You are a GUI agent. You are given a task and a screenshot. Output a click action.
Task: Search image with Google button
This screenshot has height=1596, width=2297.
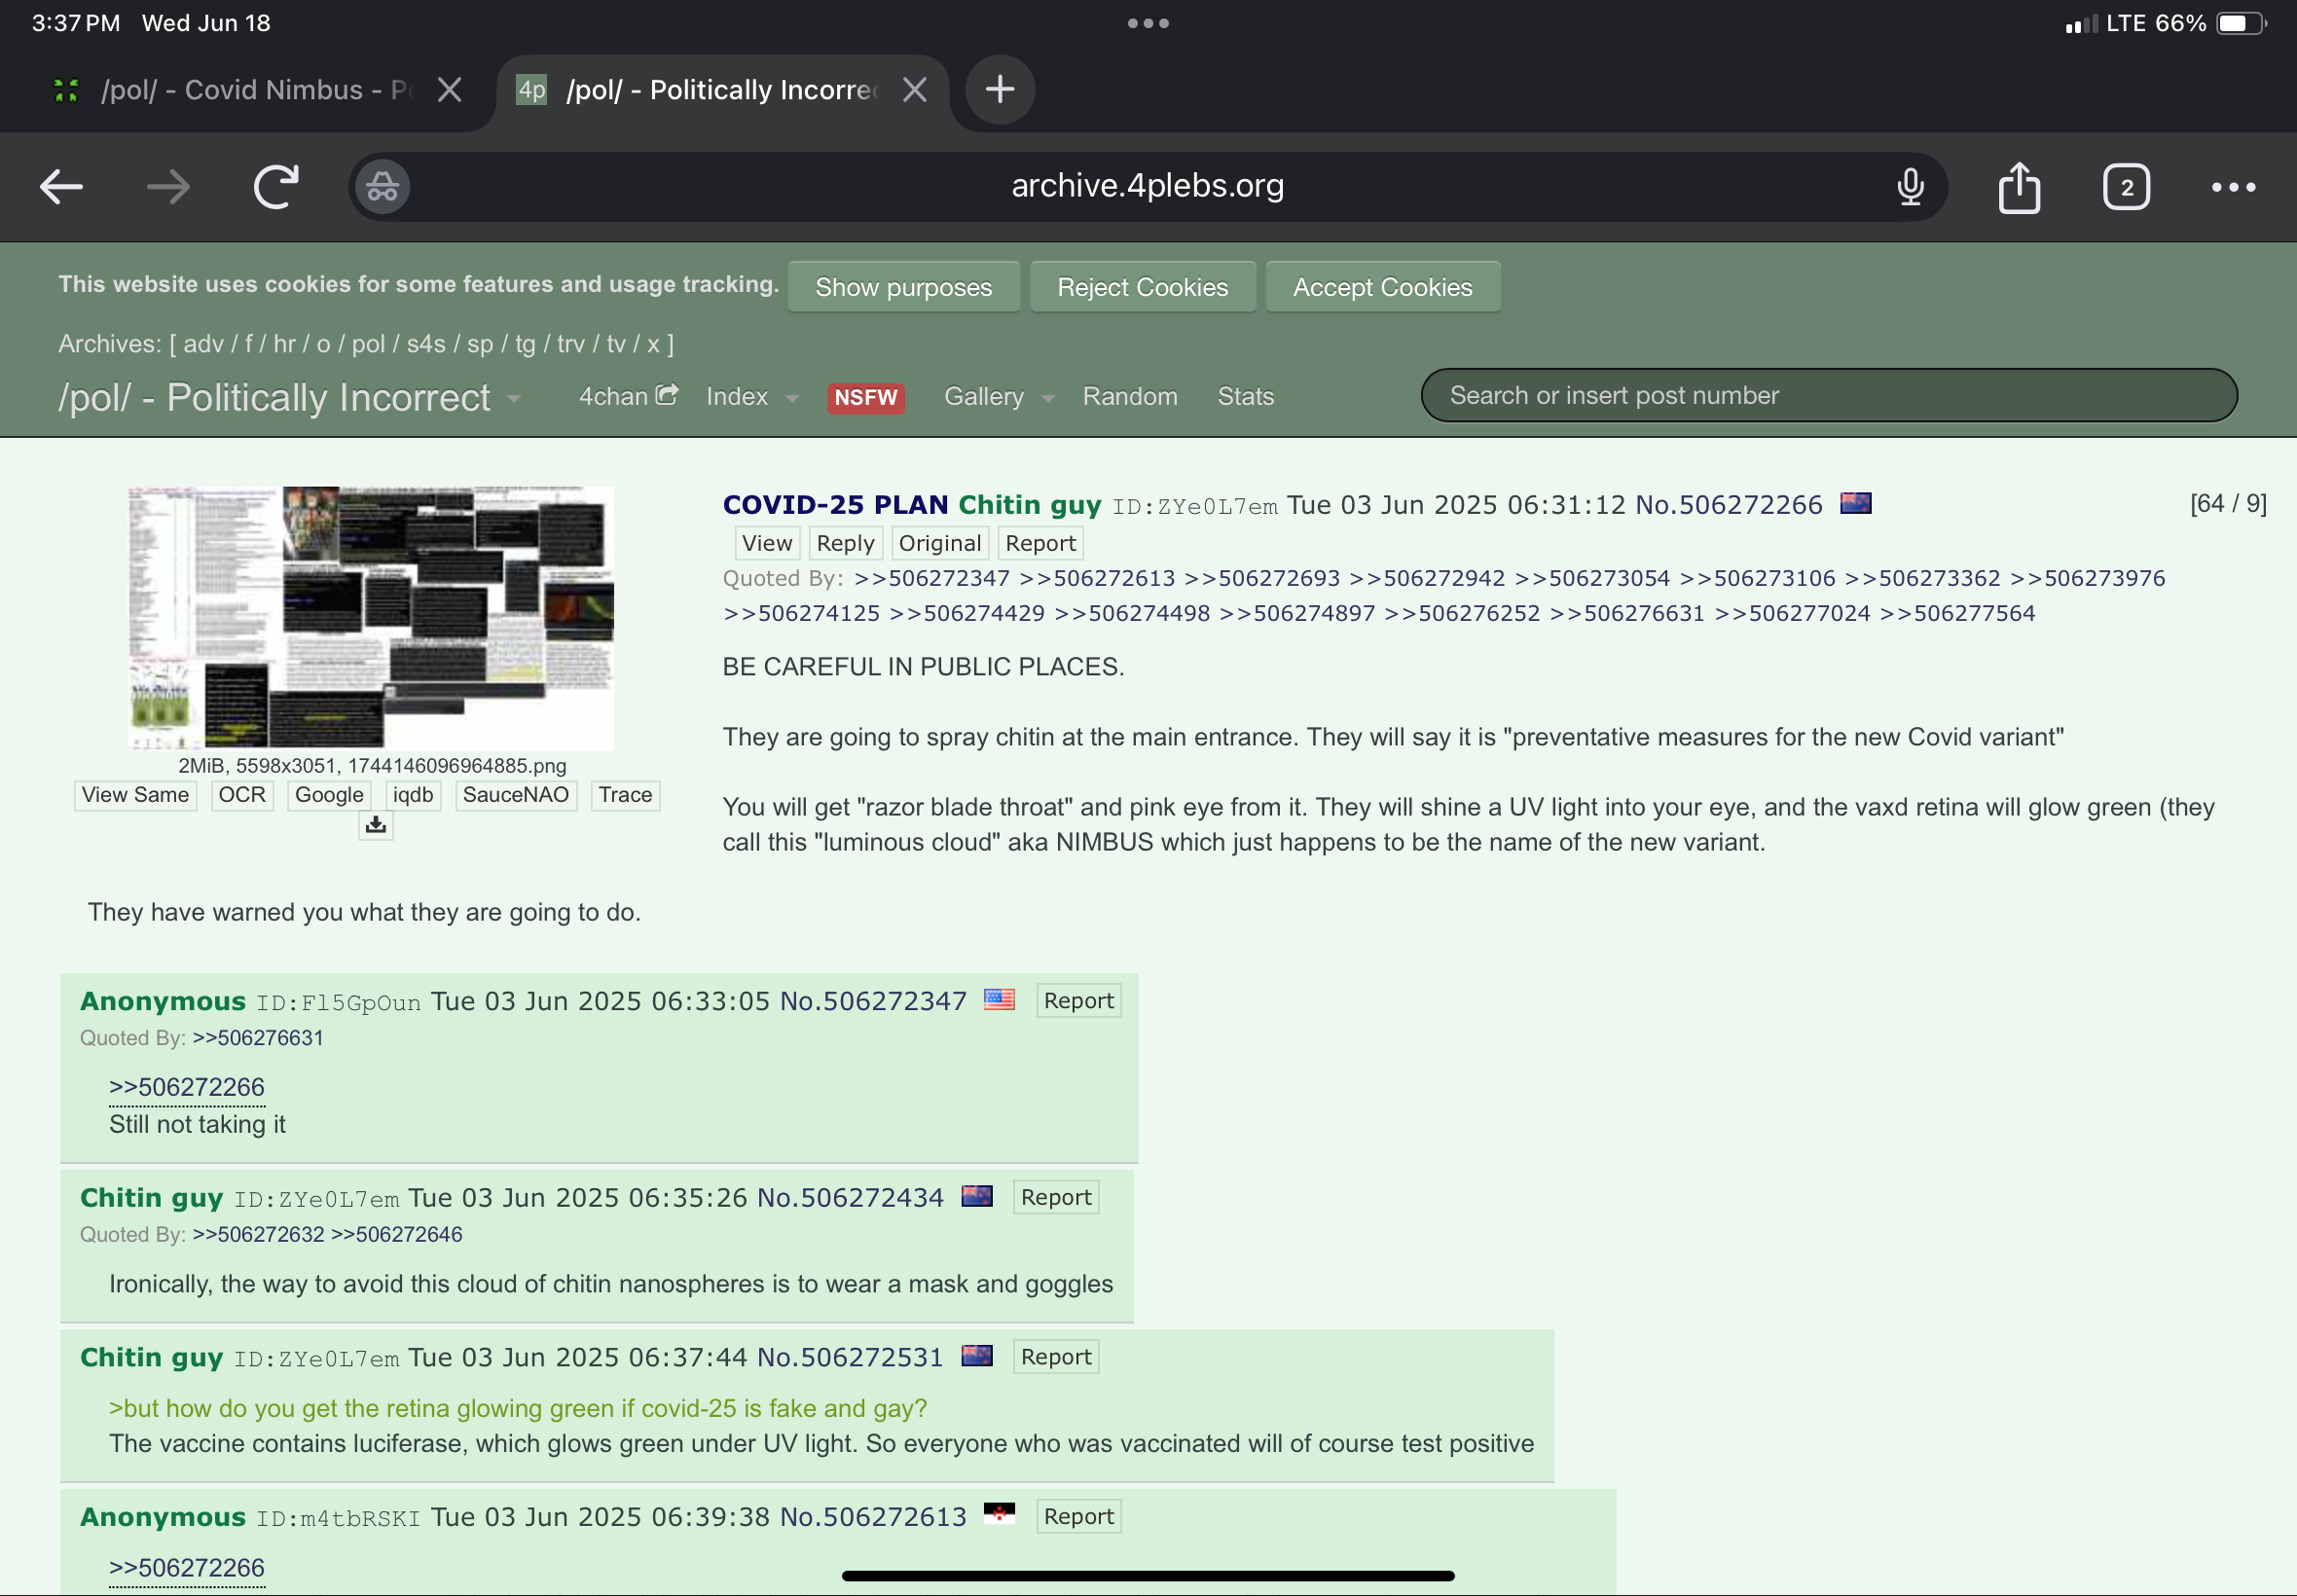point(329,795)
